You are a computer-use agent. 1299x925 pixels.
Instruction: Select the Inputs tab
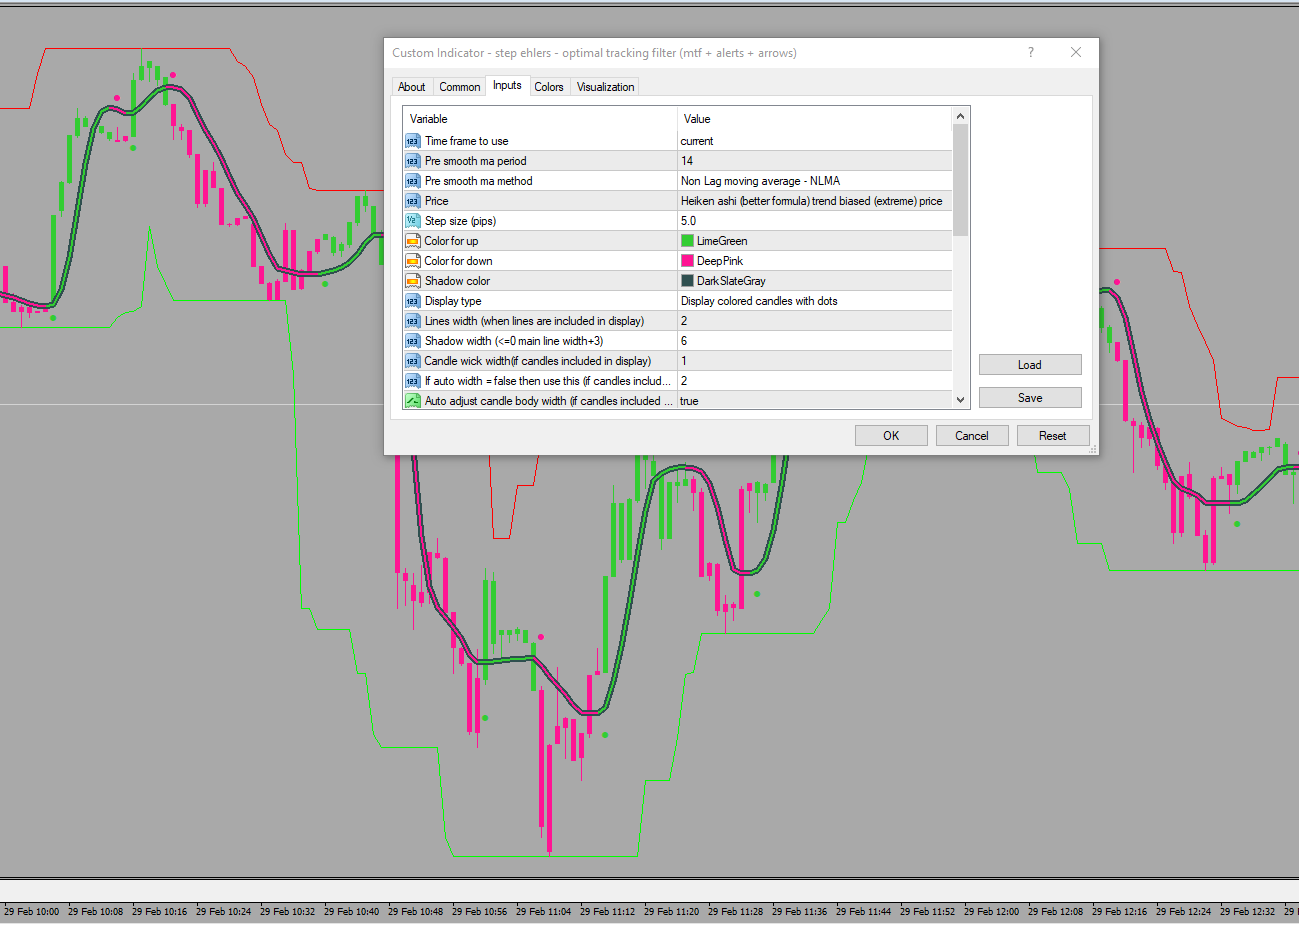click(x=507, y=86)
